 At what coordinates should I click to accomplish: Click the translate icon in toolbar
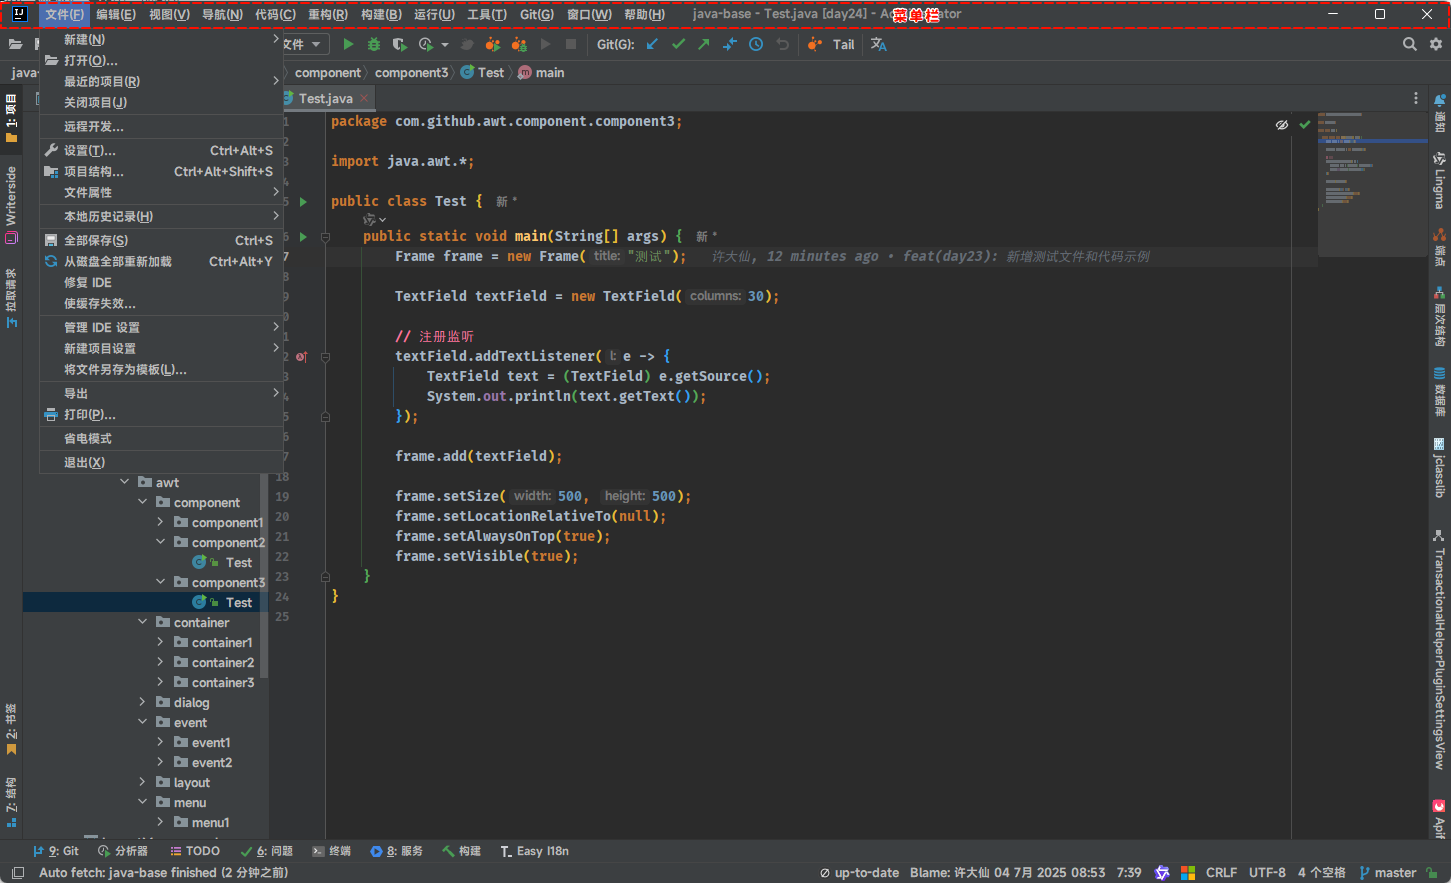879,44
